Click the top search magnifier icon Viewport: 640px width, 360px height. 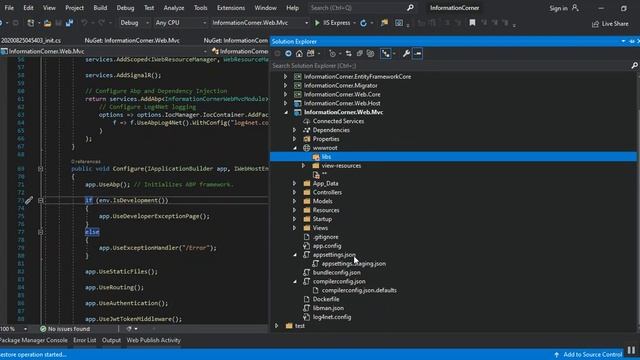[x=410, y=8]
